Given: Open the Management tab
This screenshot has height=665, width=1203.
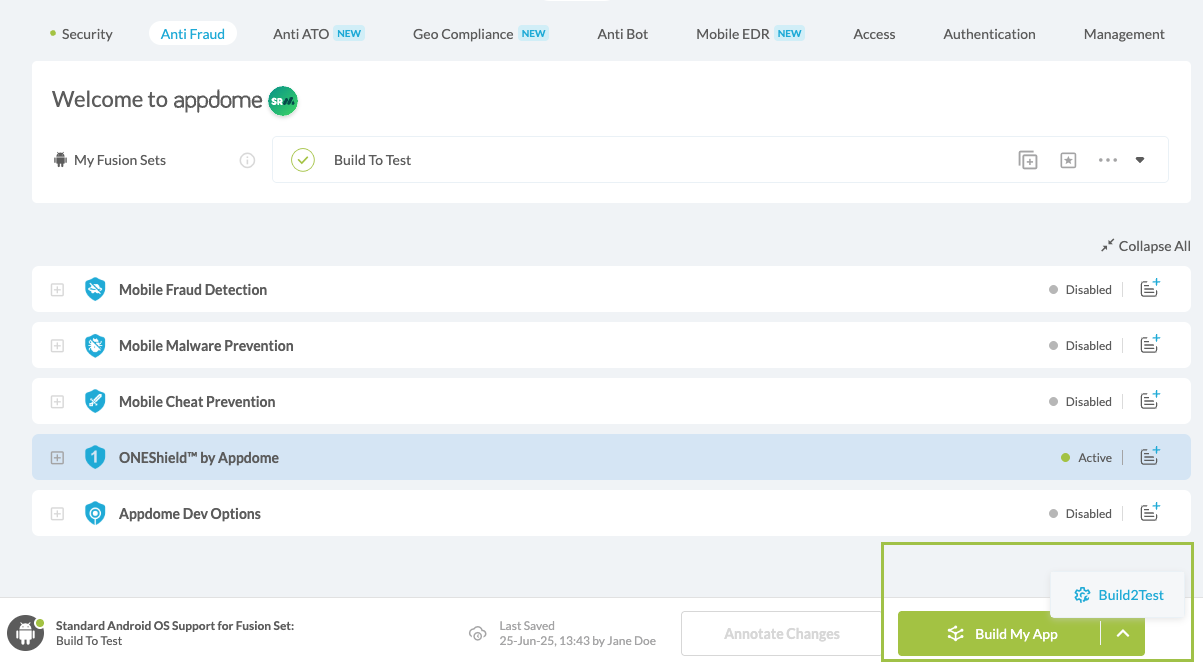Looking at the screenshot, I should 1123,33.
